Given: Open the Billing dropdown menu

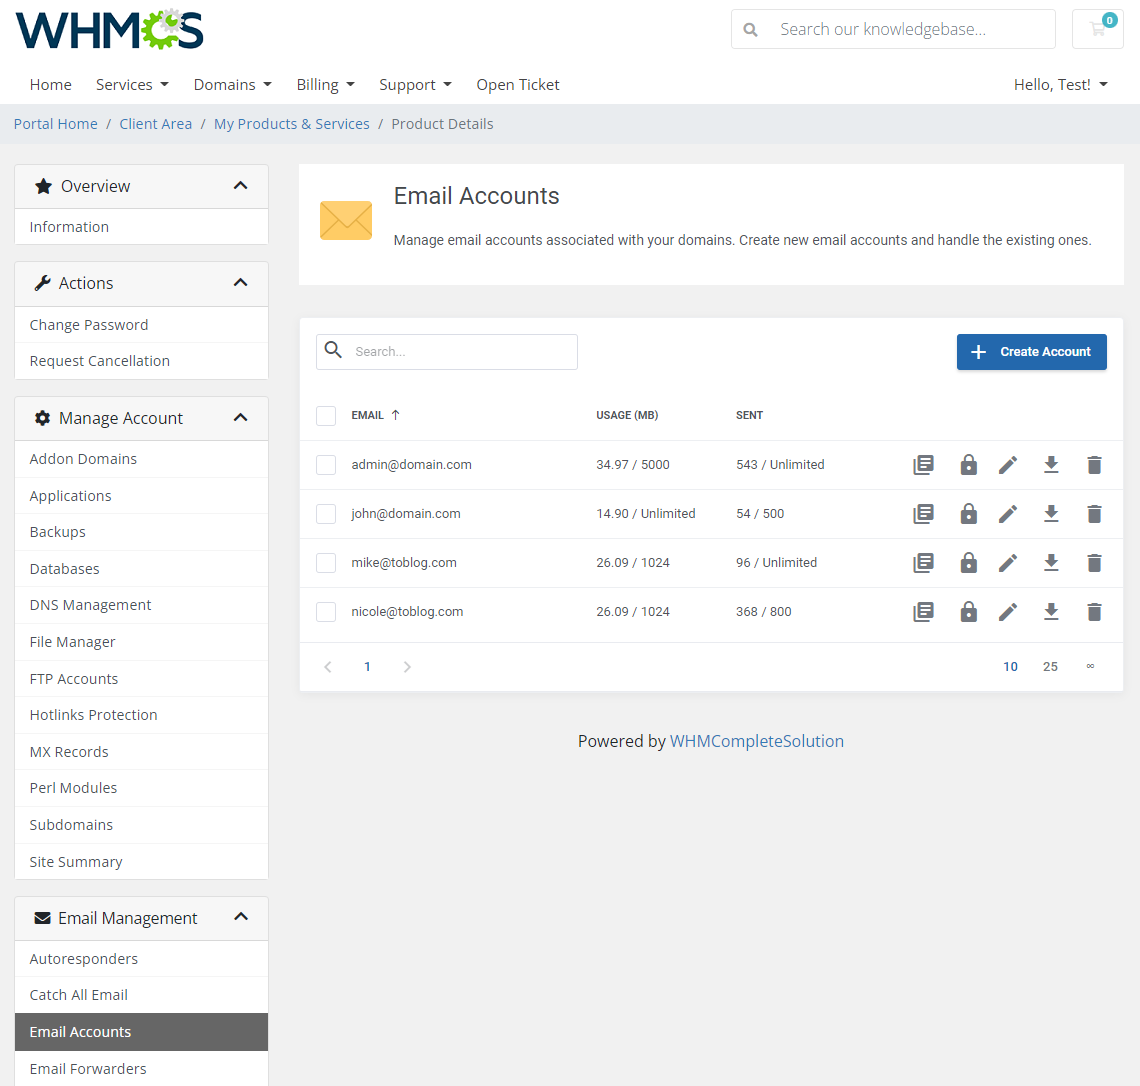Looking at the screenshot, I should (x=325, y=84).
